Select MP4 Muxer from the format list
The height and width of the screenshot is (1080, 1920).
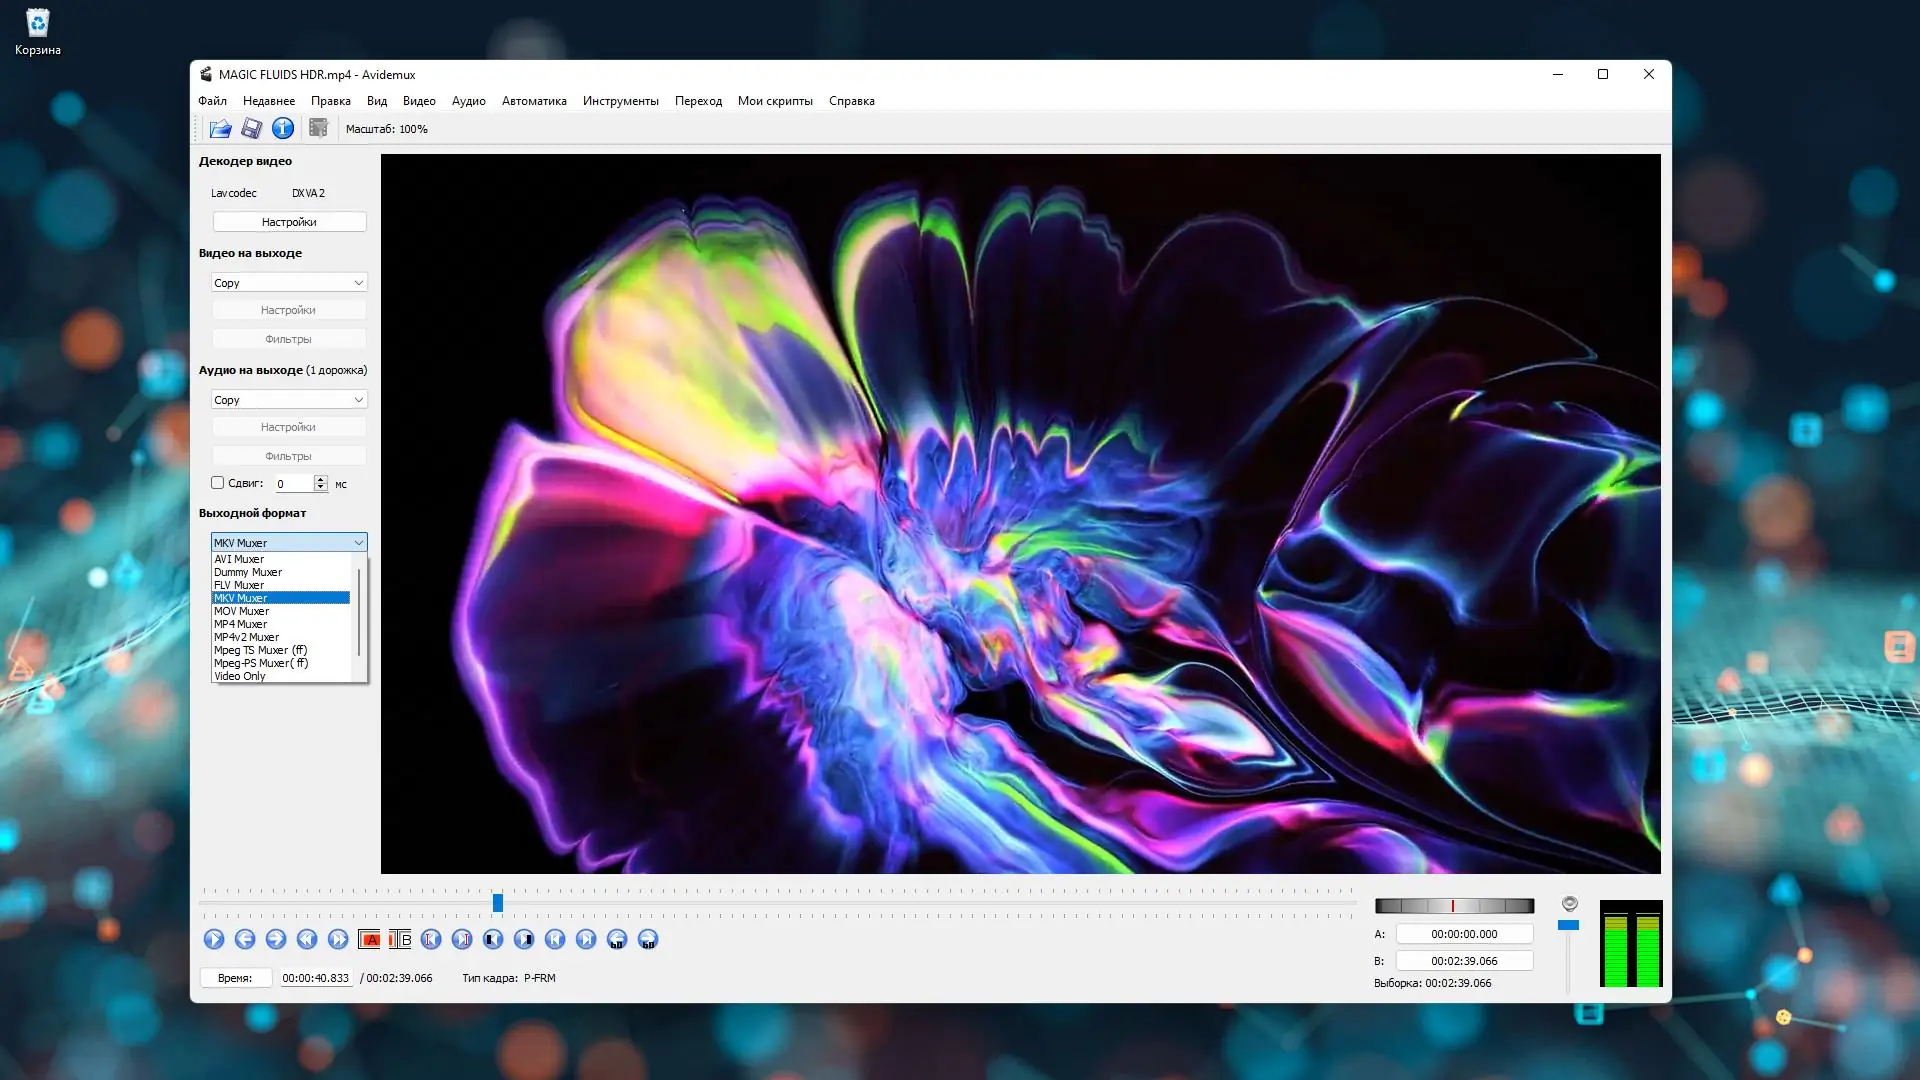[241, 624]
